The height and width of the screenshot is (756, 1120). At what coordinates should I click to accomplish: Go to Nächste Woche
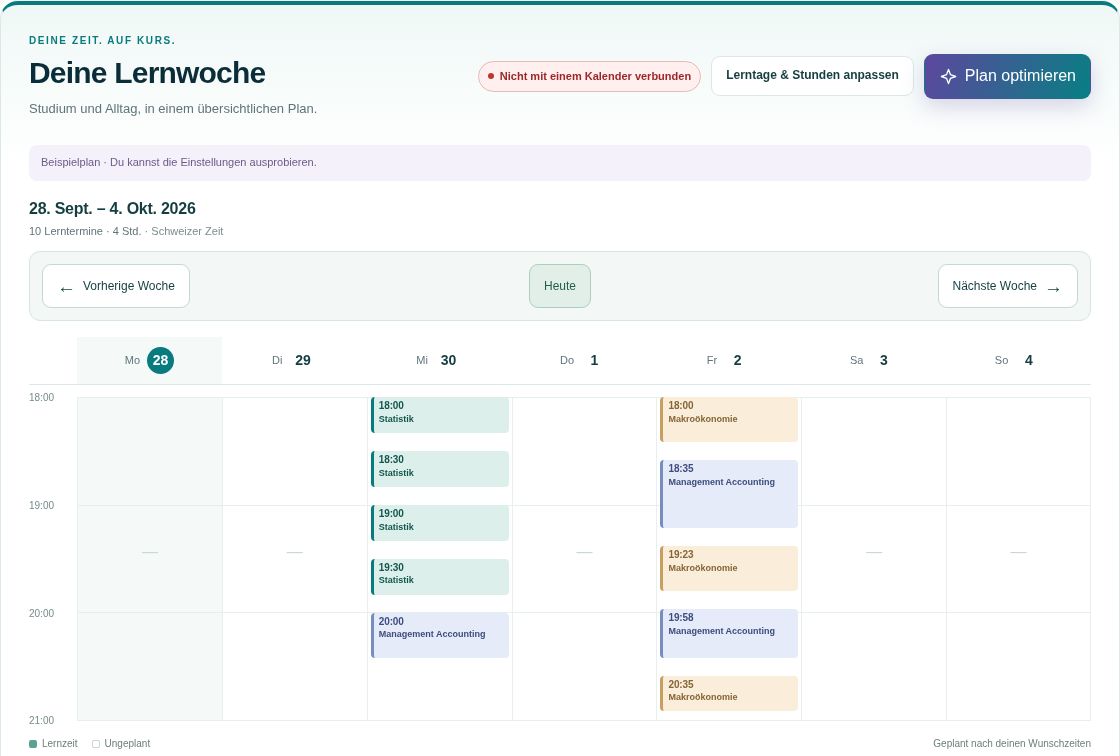click(1007, 286)
